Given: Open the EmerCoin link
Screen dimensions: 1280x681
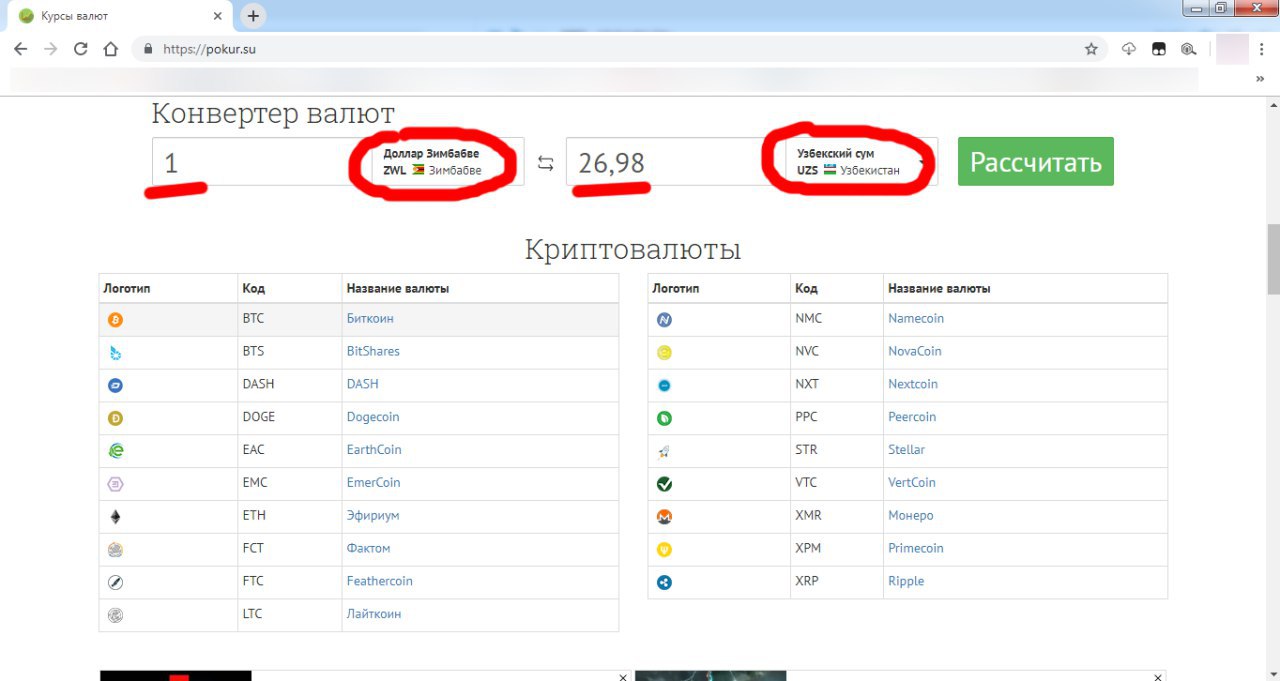Looking at the screenshot, I should 373,482.
